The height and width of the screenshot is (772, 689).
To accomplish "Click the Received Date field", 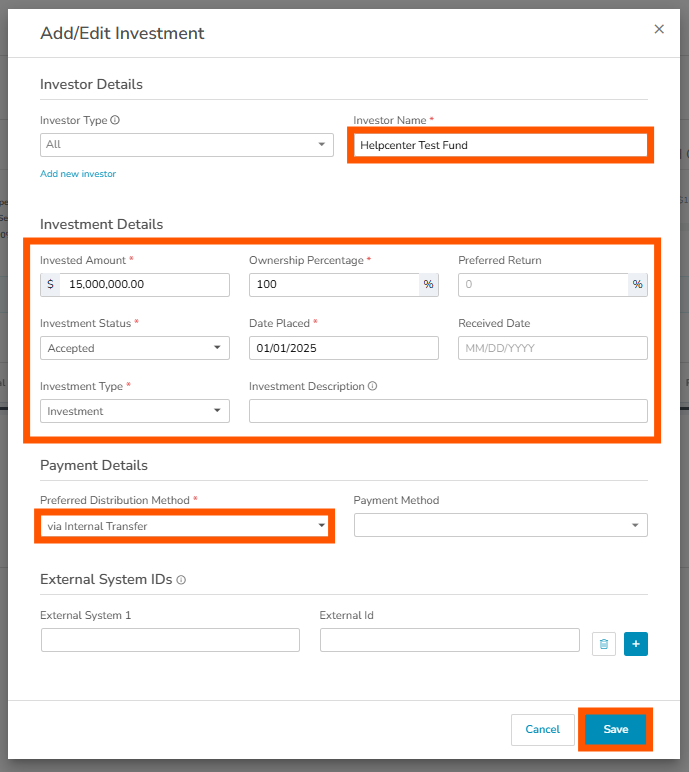I will point(552,348).
